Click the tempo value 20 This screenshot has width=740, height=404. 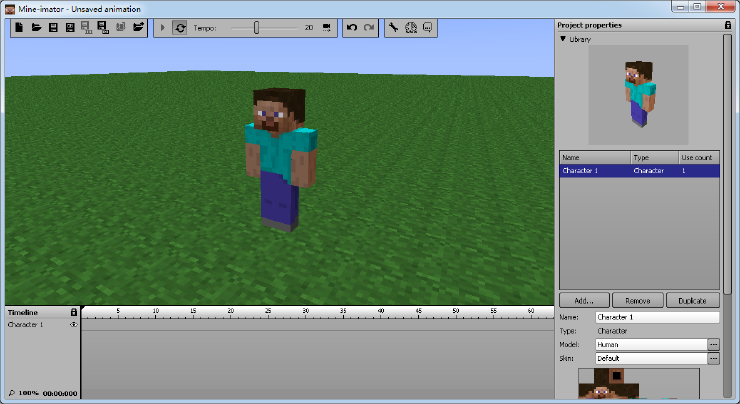(x=309, y=28)
